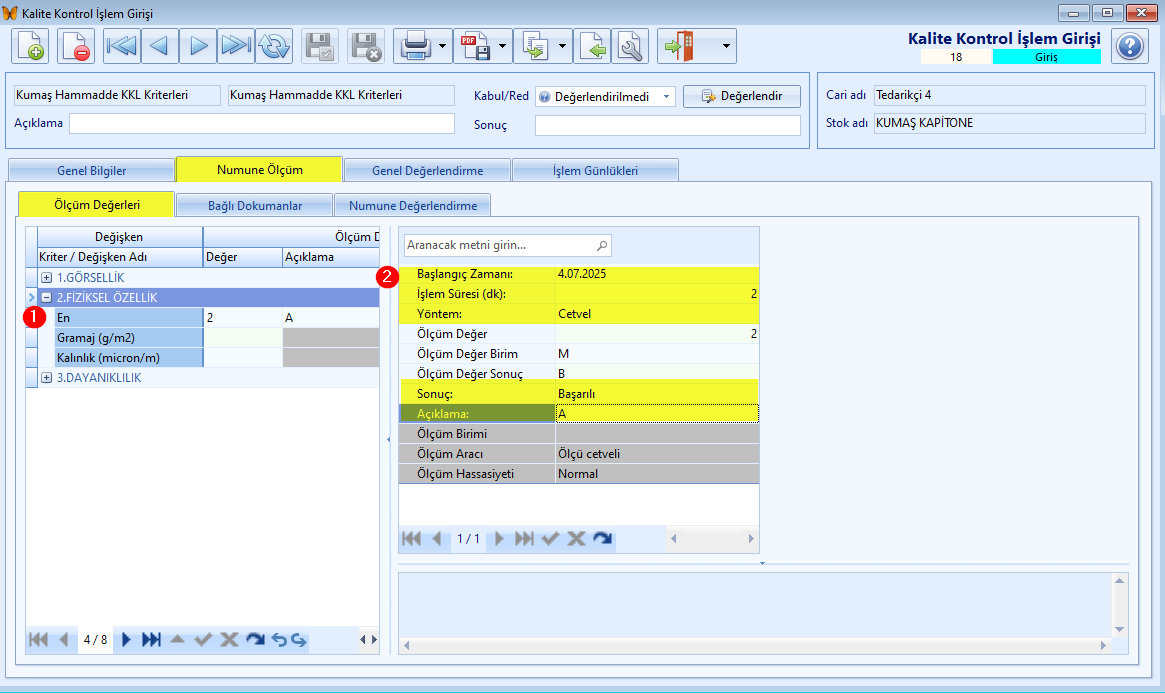Click the rightmost curved forward arrow in left navigator
1165x693 pixels.
coord(299,640)
